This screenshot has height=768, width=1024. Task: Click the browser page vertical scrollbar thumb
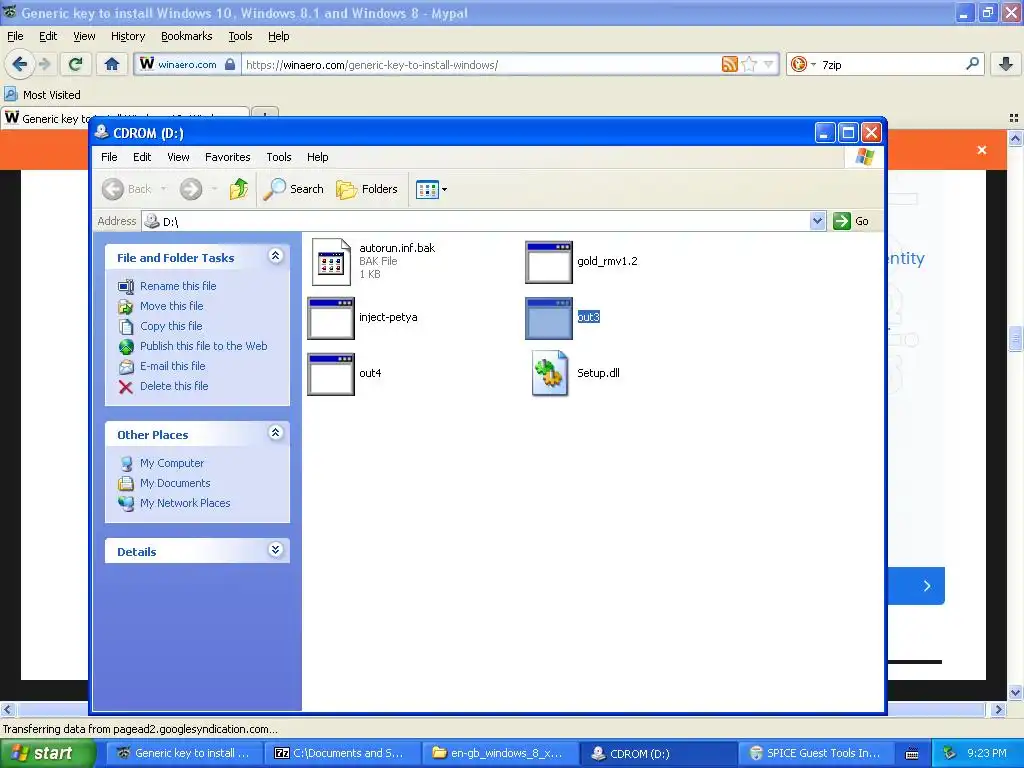[1015, 339]
